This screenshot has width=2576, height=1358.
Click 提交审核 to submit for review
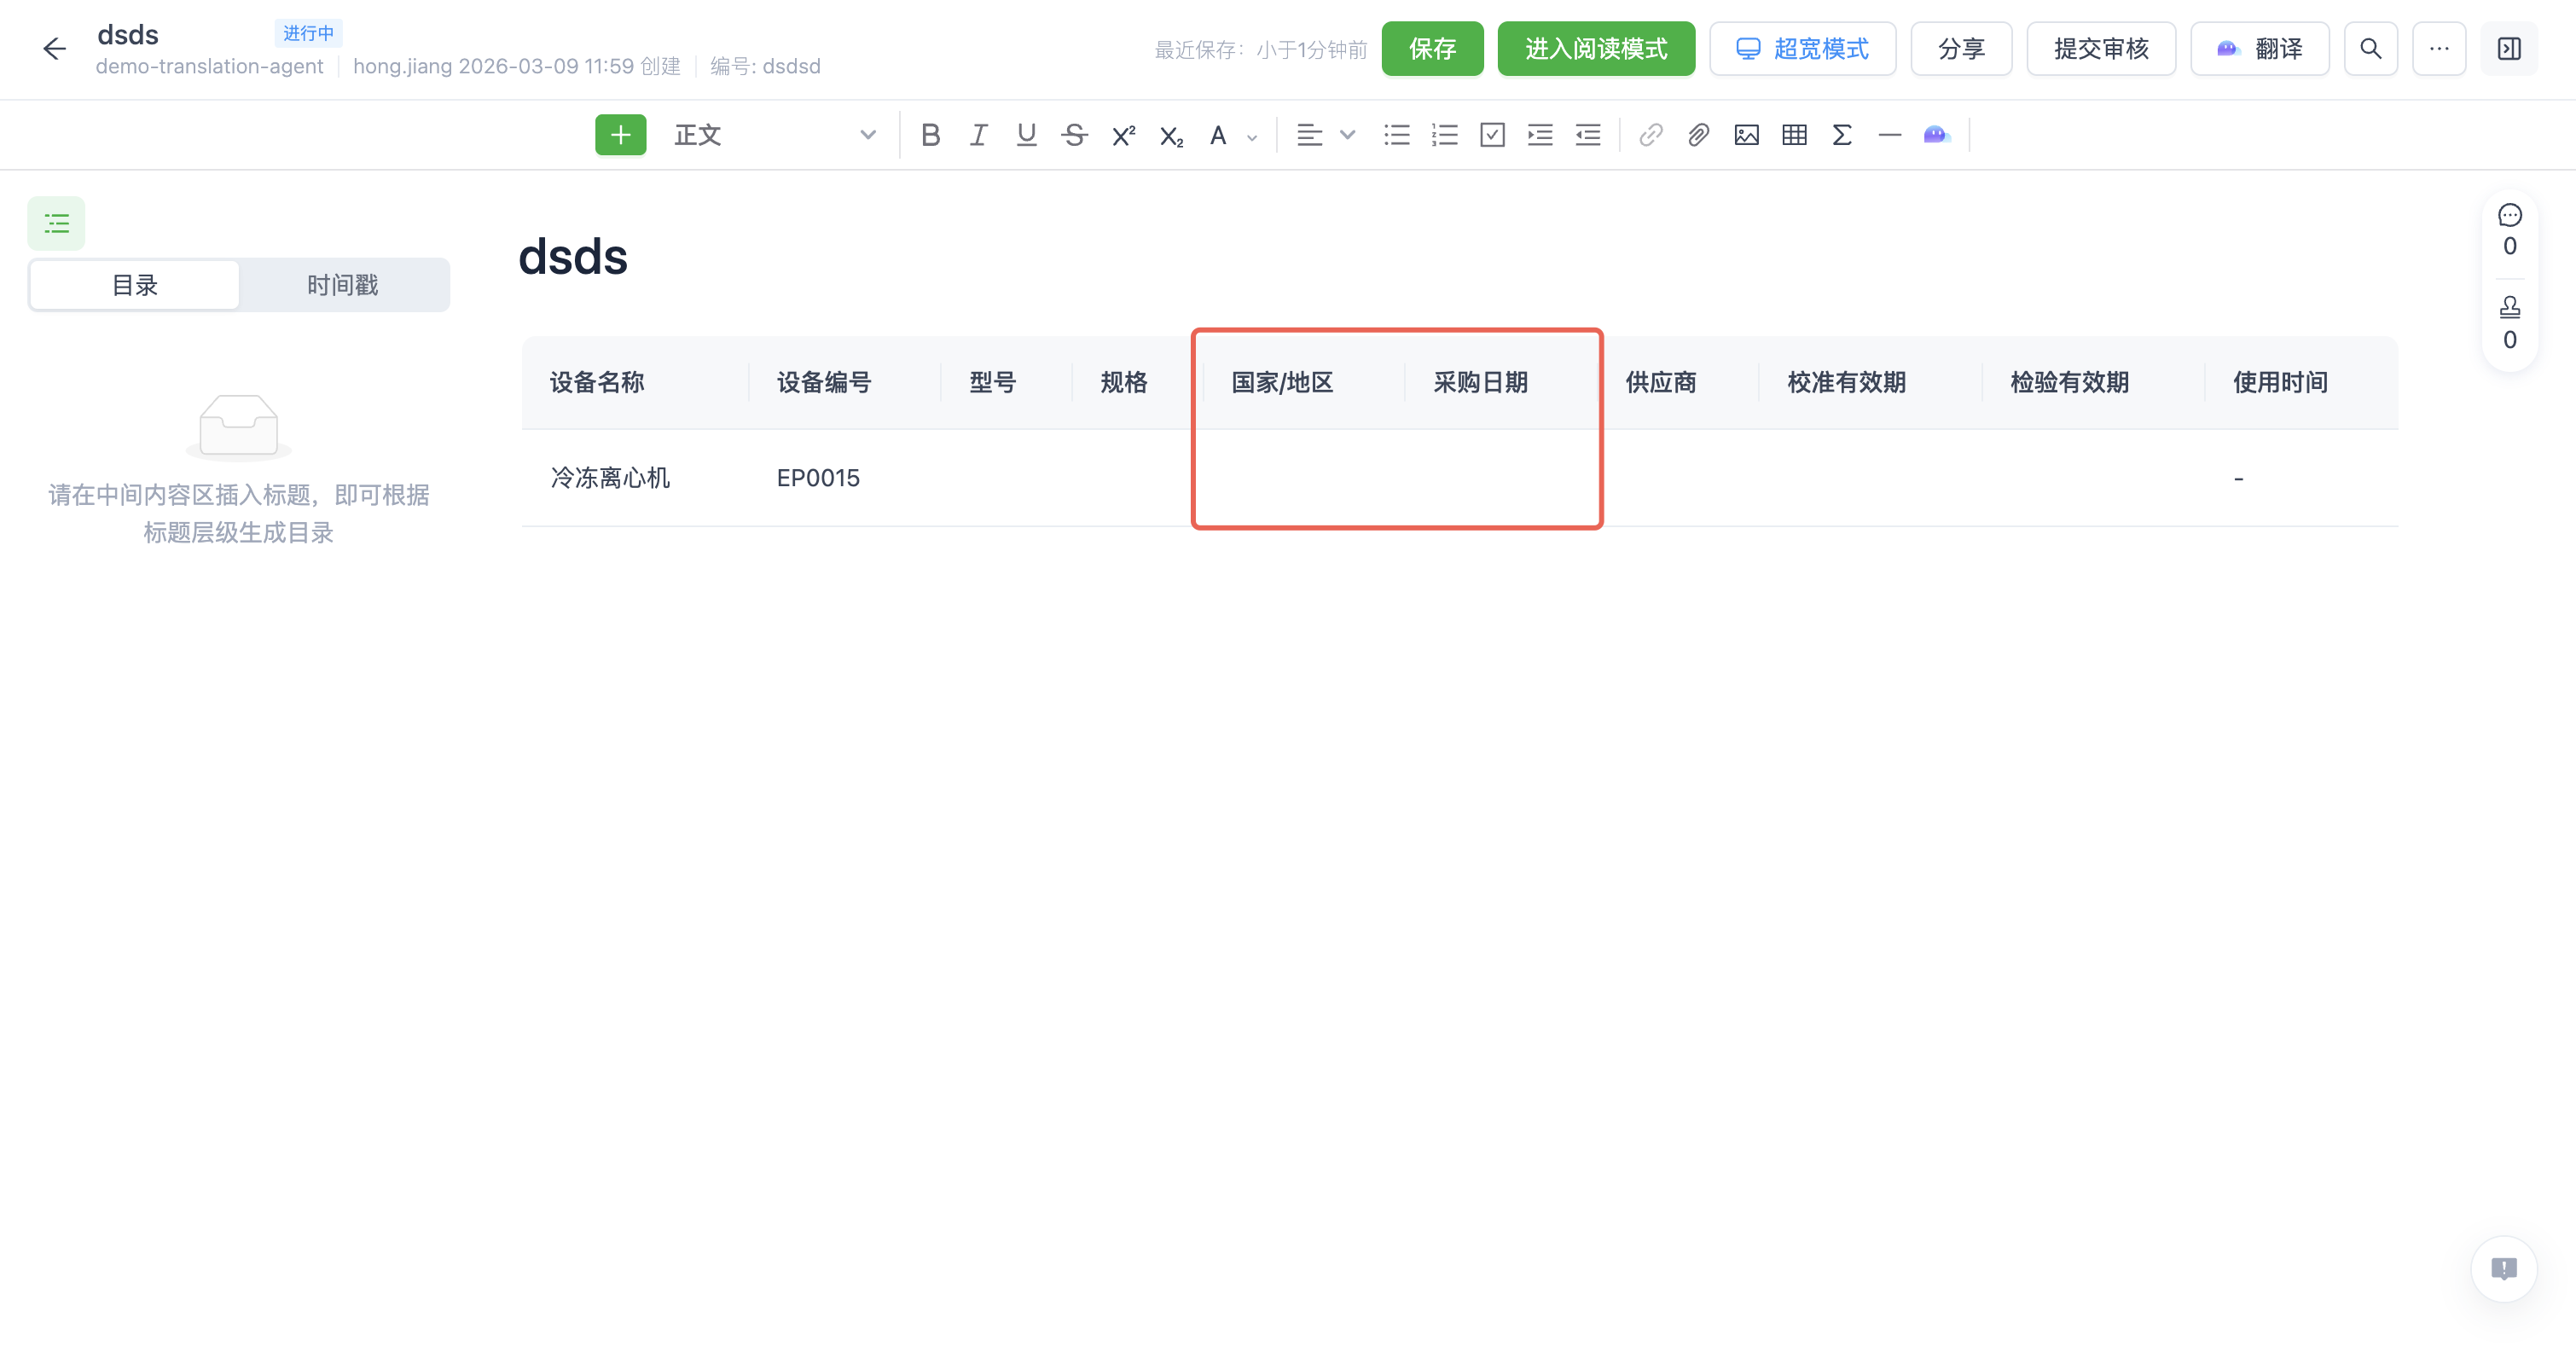[2100, 48]
